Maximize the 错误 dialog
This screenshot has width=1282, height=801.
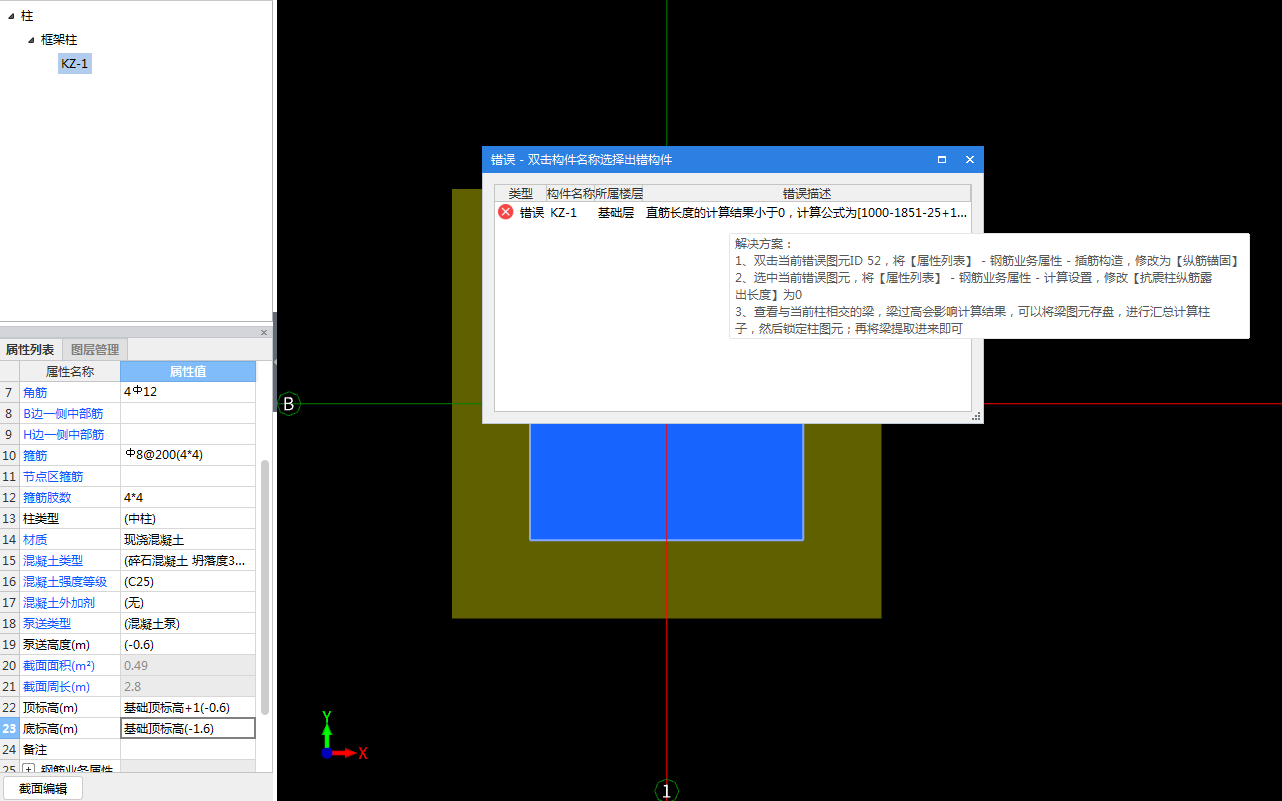pyautogui.click(x=942, y=160)
